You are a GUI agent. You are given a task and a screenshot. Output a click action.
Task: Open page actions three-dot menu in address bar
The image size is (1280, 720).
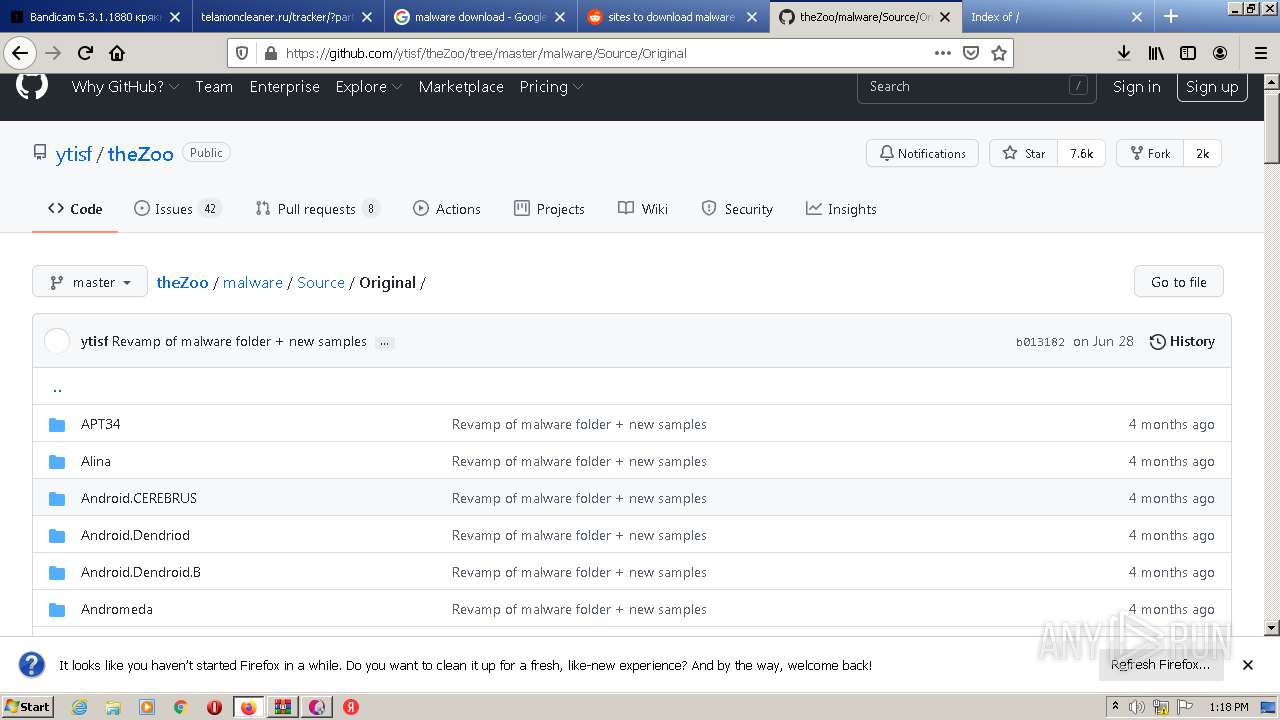[x=943, y=53]
